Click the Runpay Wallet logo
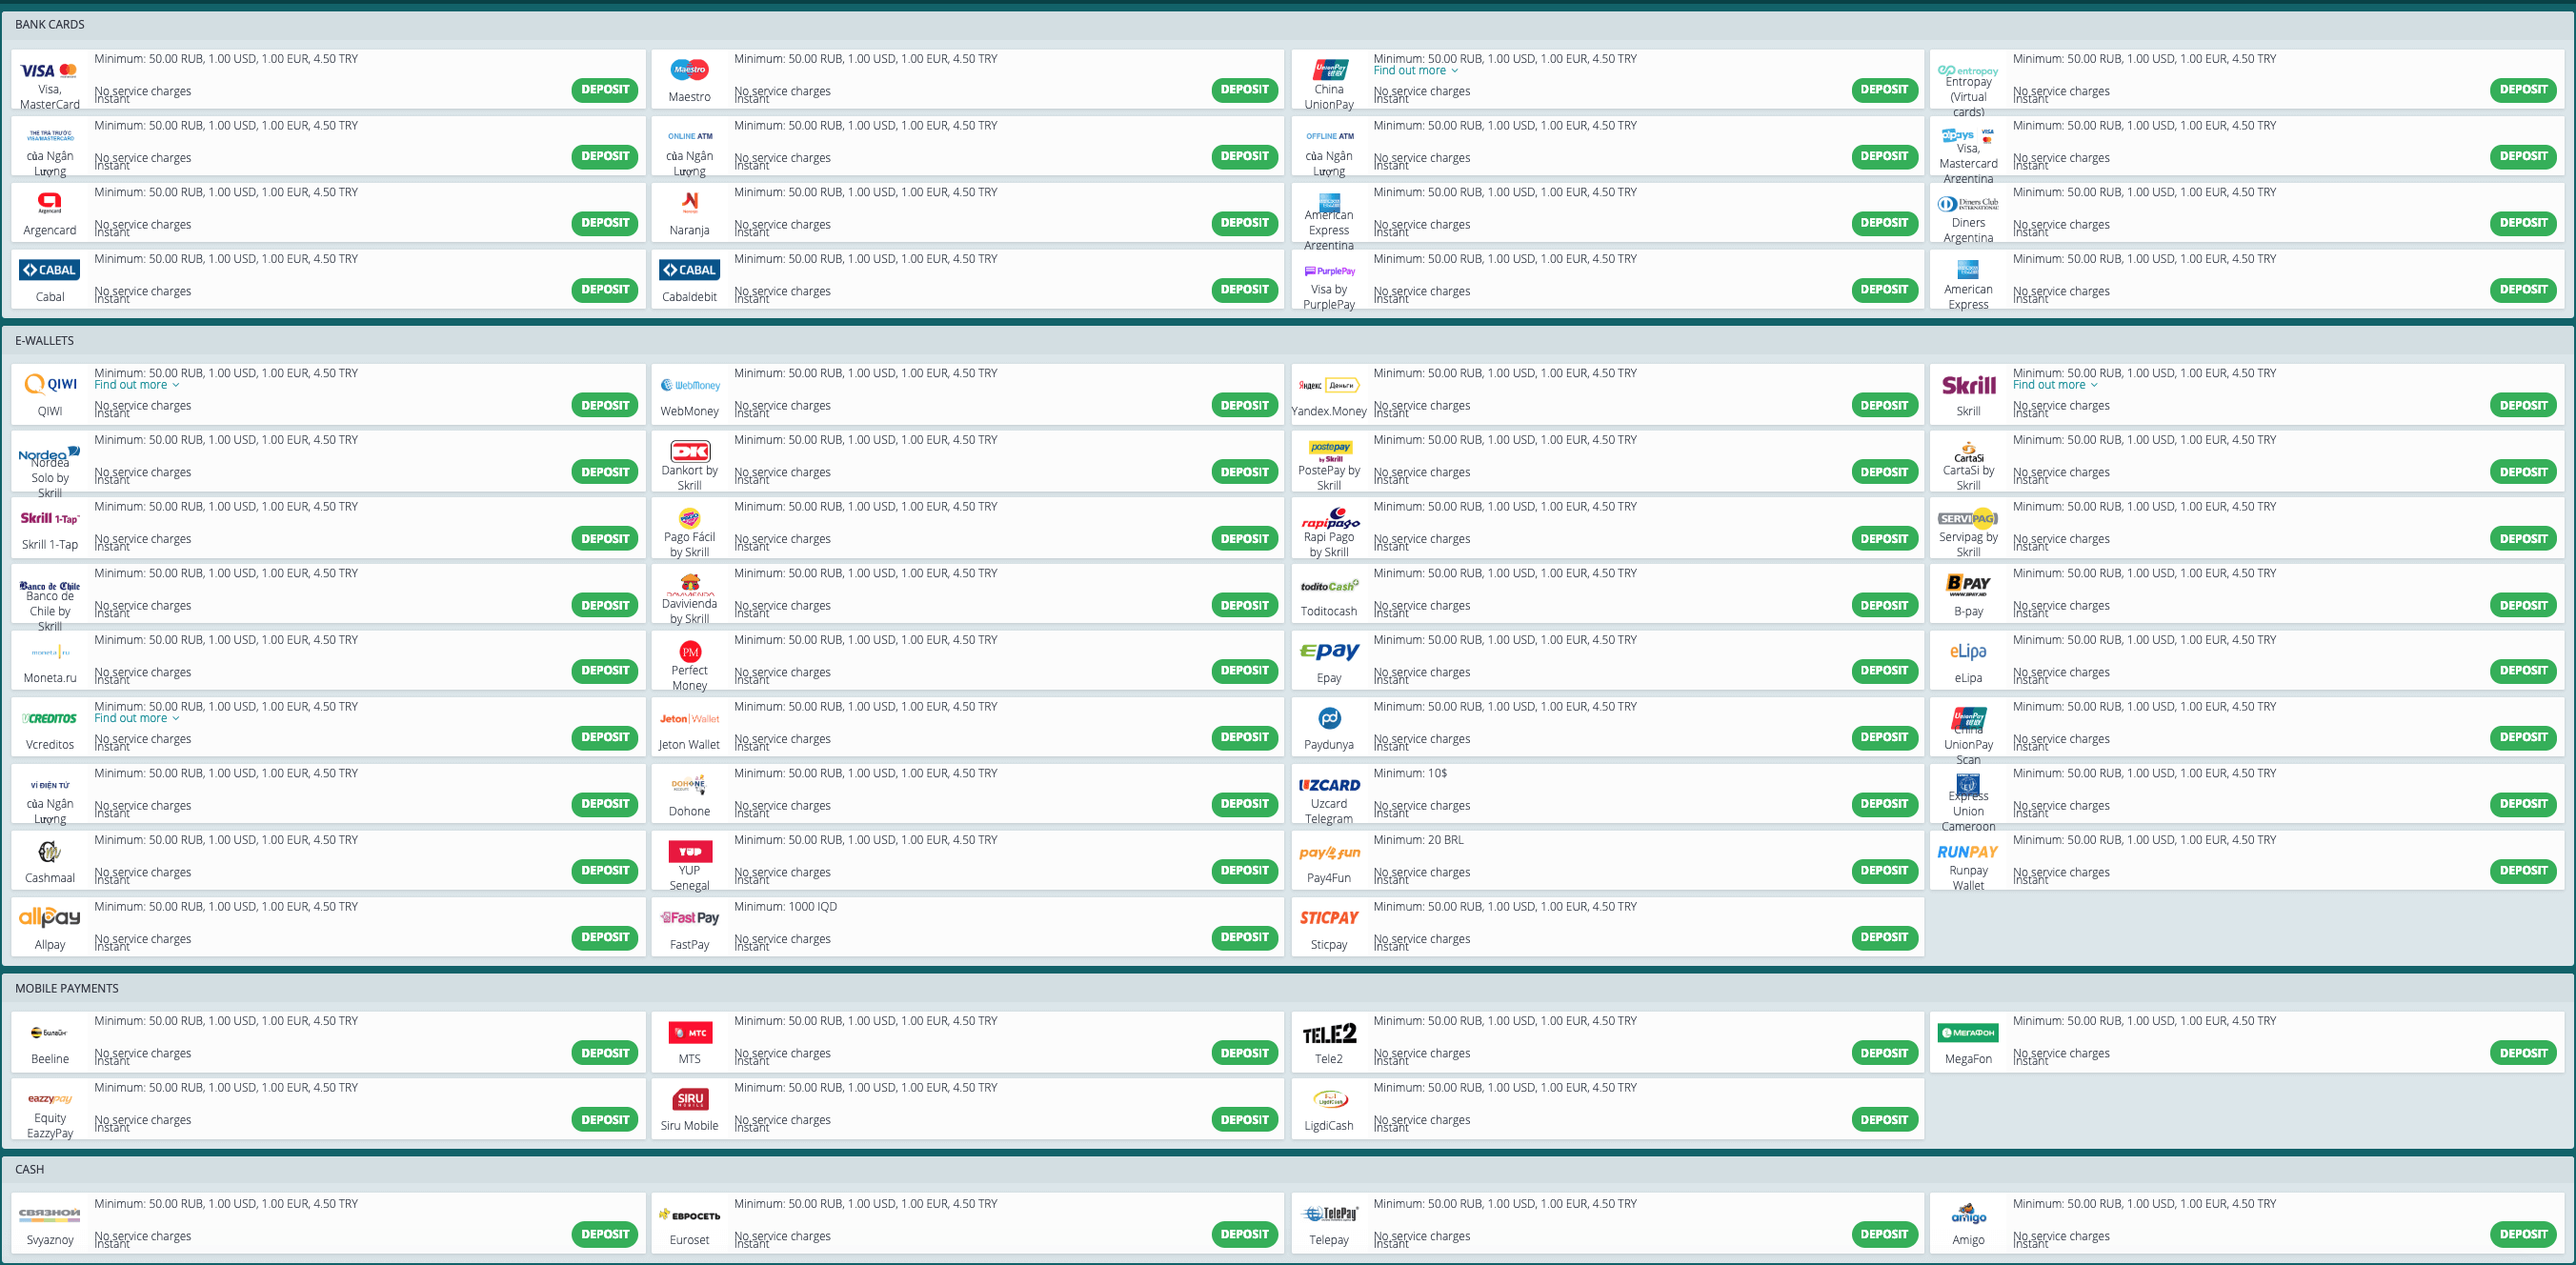The image size is (2576, 1265). pos(1967,852)
